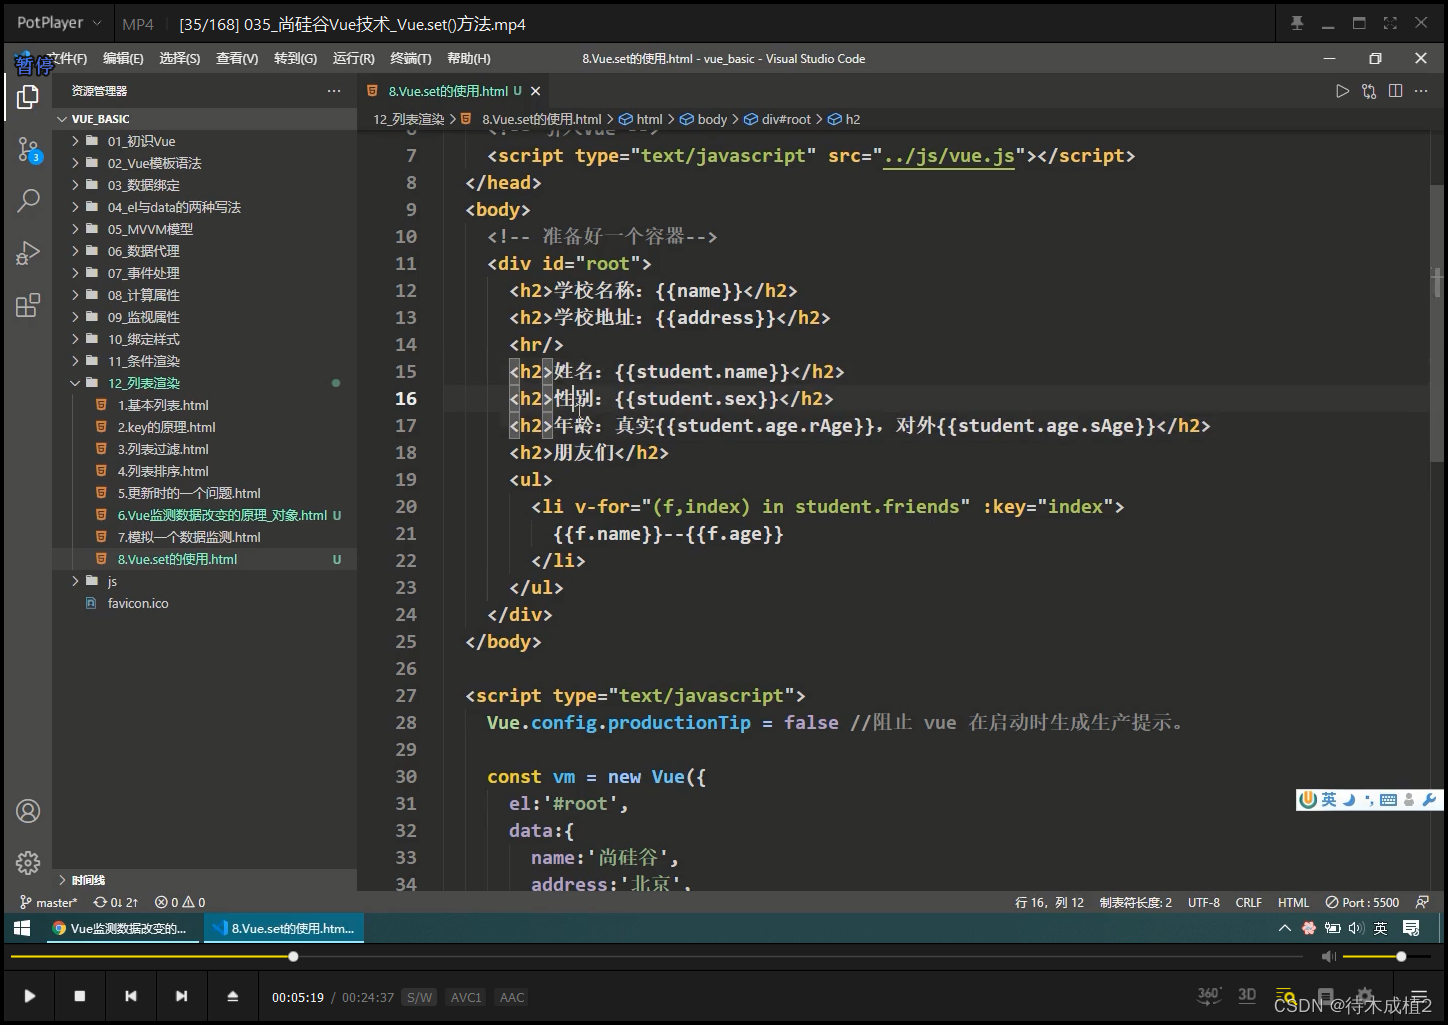Viewport: 1448px width, 1025px height.
Task: Open 6.Vue监测数据改变的原理_对象.html file
Action: pos(222,515)
